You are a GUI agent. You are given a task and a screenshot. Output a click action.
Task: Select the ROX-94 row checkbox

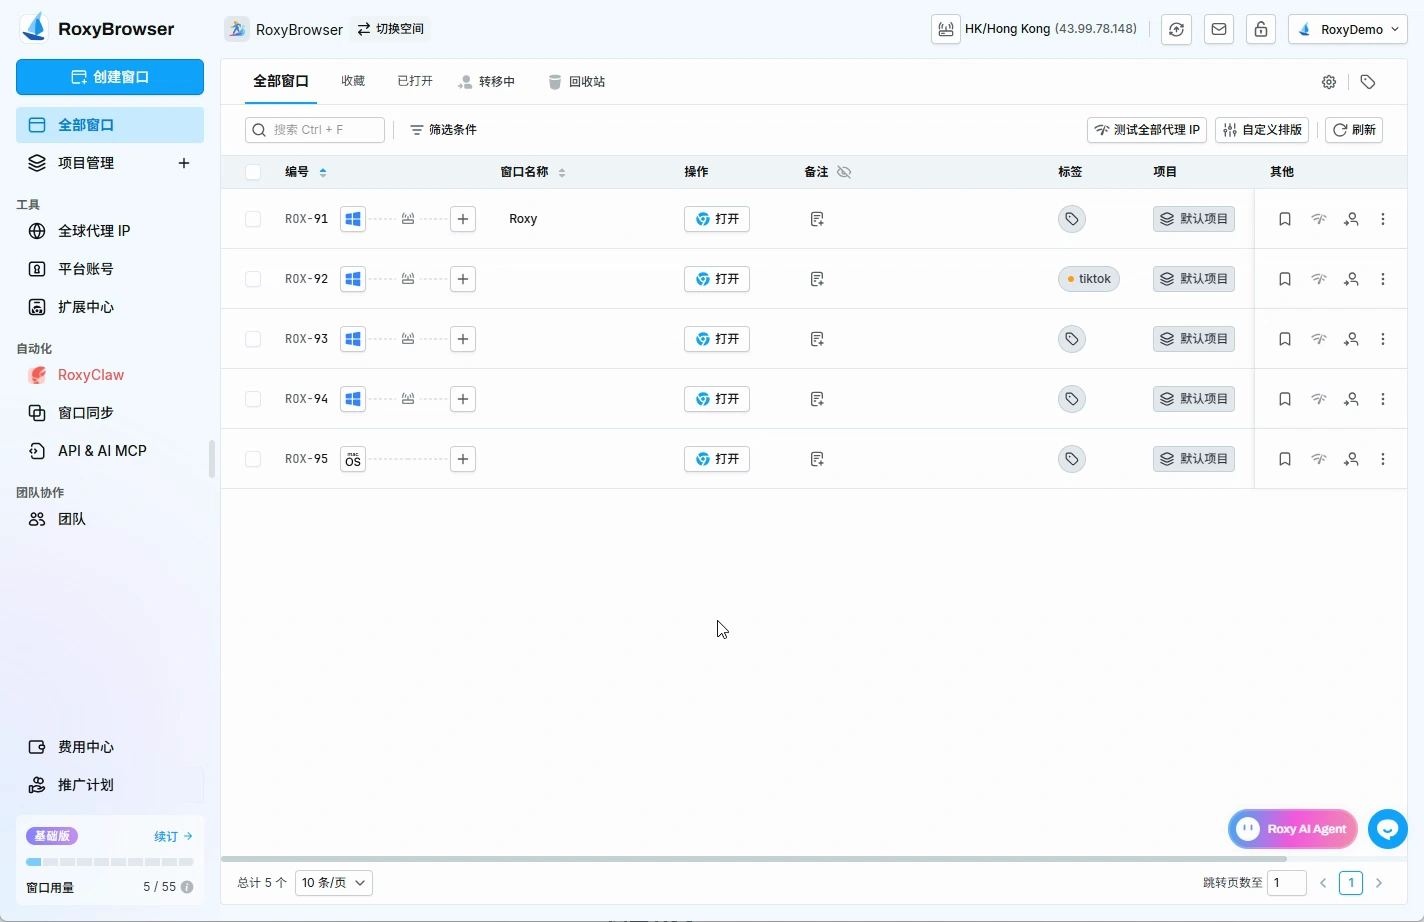[253, 399]
